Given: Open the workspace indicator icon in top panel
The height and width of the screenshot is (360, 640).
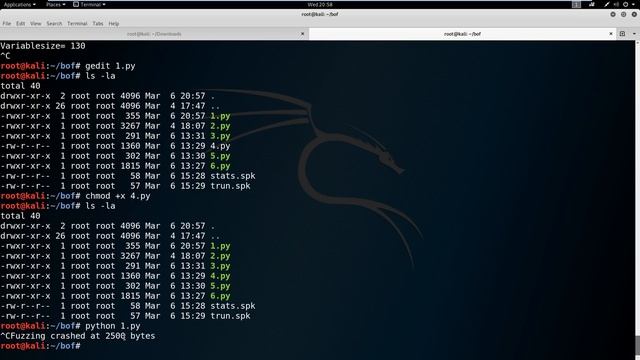Looking at the screenshot, I should tap(576, 4).
